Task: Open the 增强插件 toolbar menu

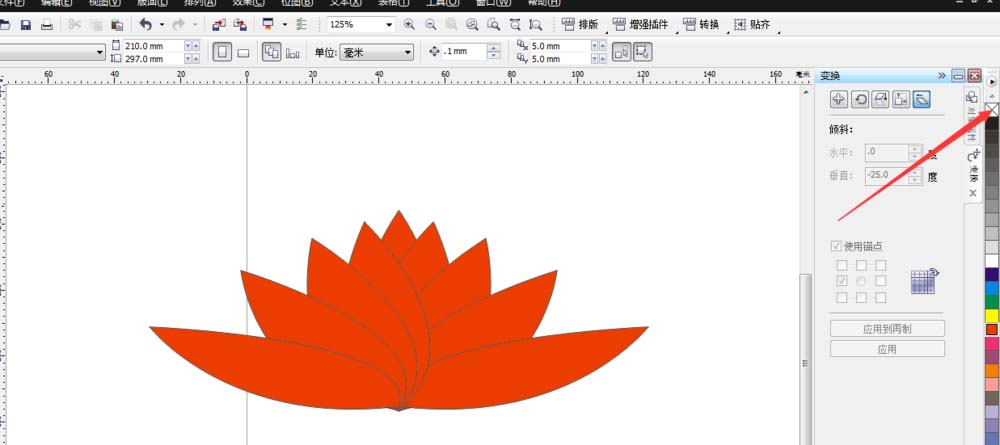Action: point(642,24)
